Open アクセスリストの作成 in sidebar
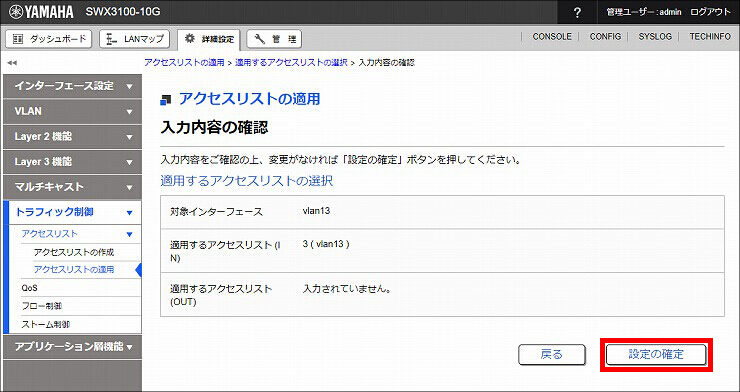 [74, 252]
